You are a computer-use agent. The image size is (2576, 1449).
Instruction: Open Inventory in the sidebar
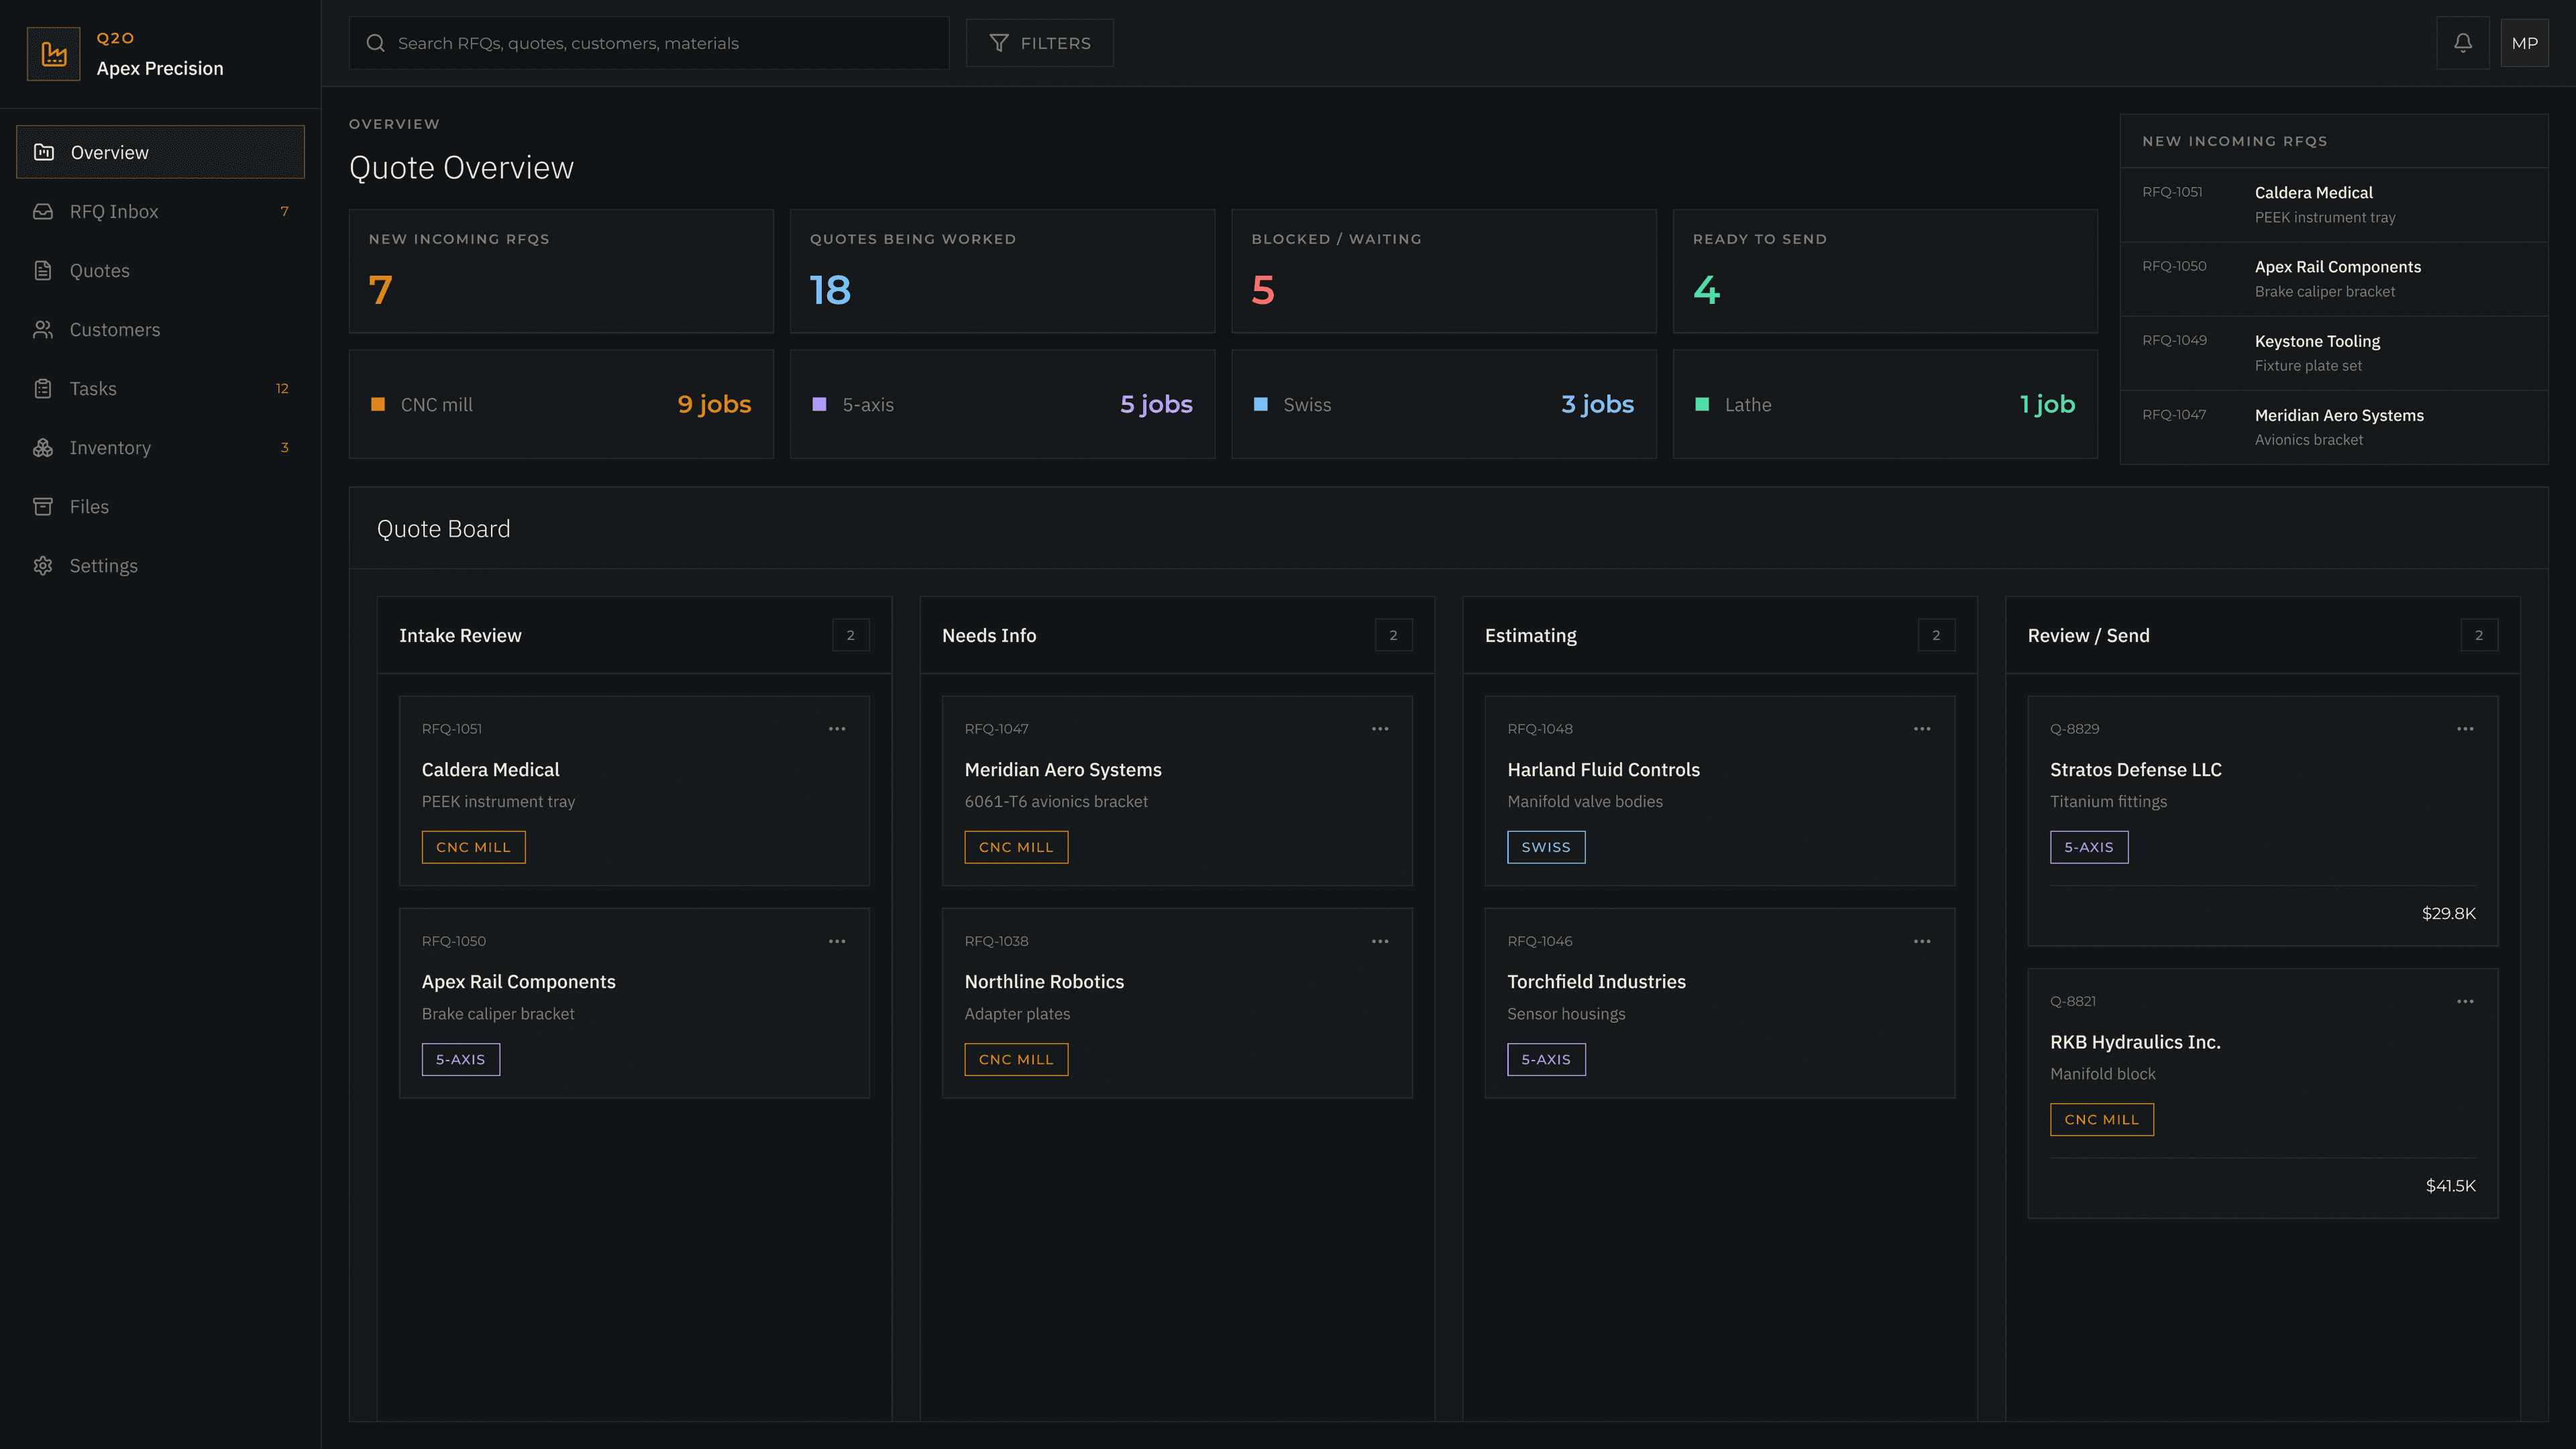point(160,447)
